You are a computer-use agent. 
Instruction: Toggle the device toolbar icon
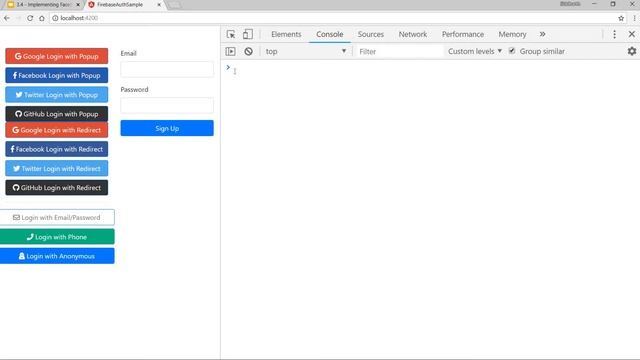[x=247, y=34]
